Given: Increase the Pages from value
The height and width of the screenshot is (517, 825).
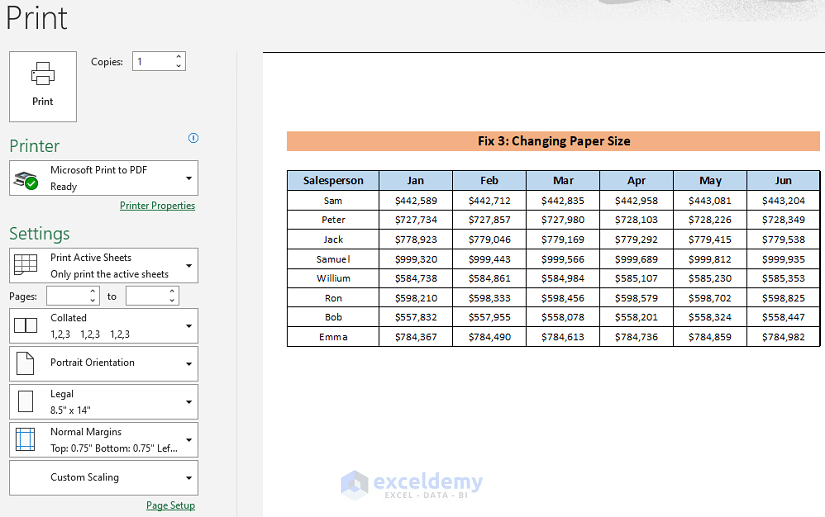Looking at the screenshot, I should tap(93, 291).
